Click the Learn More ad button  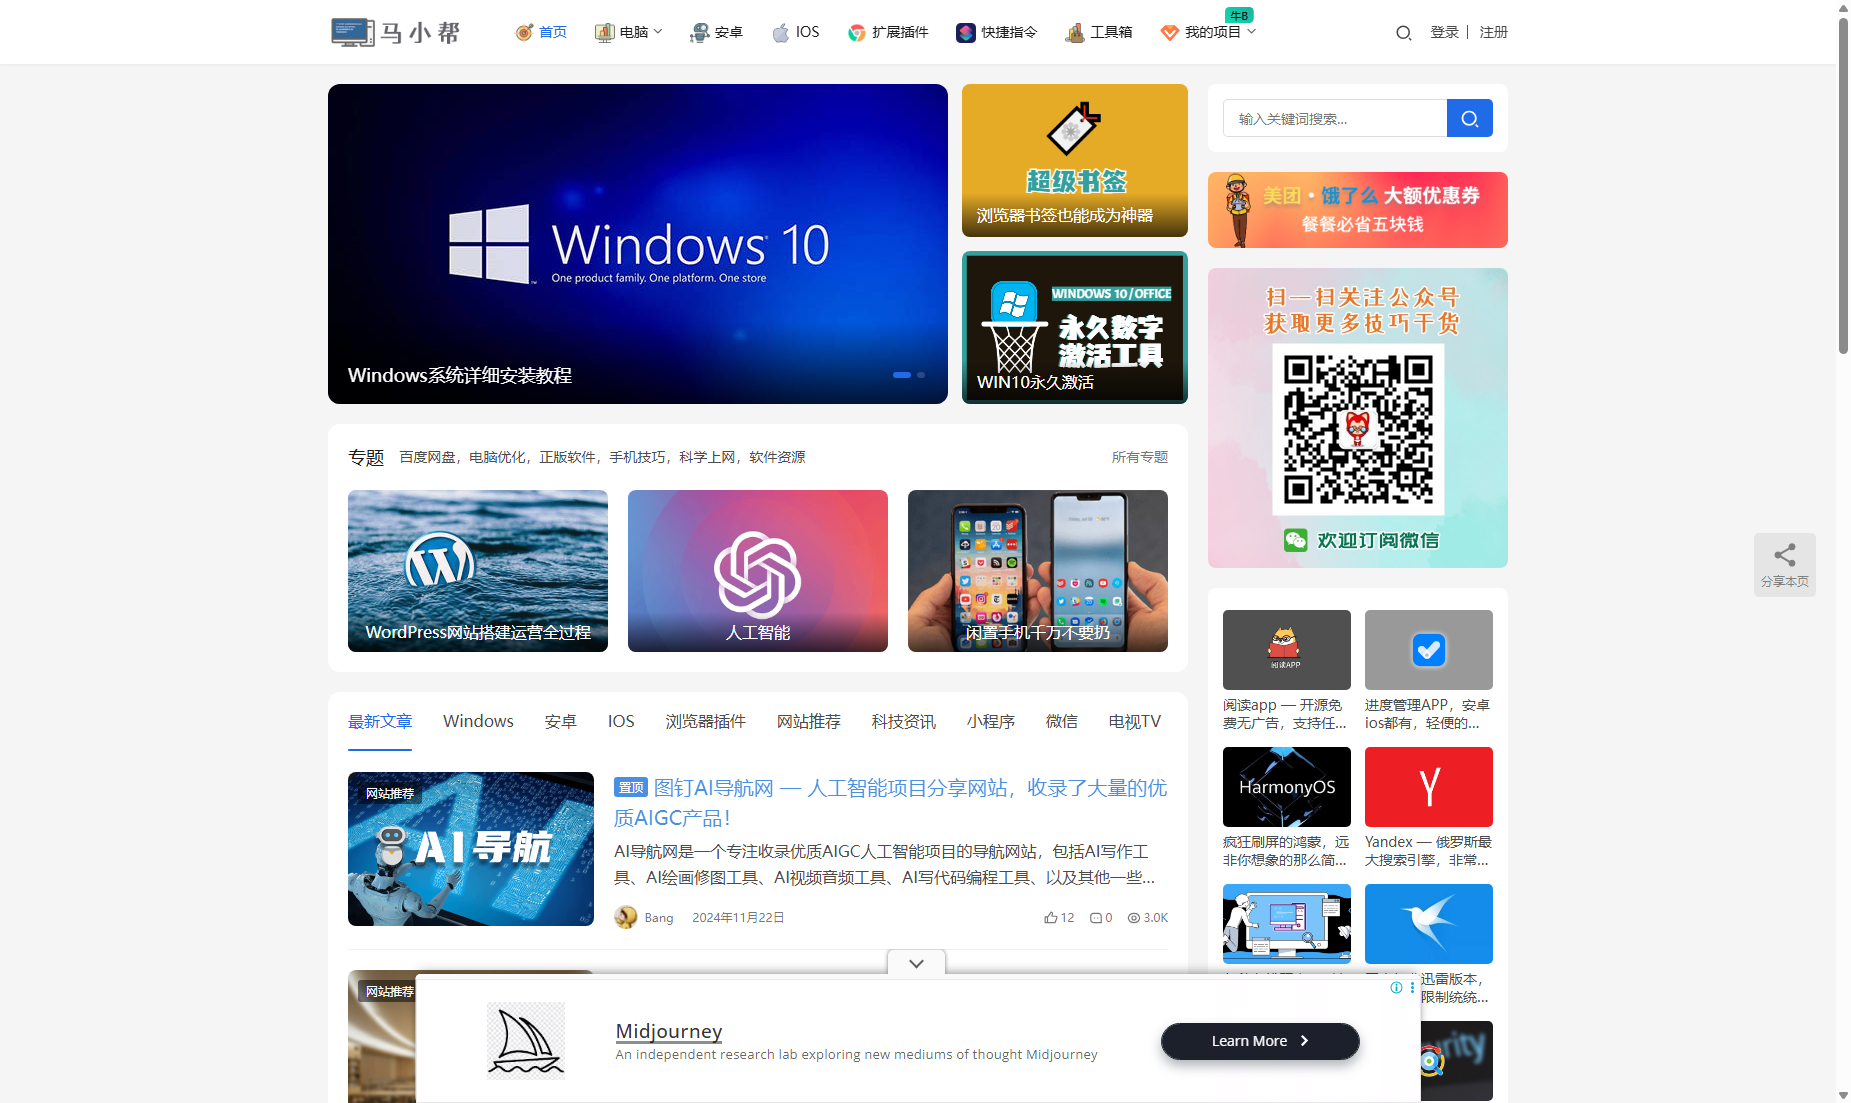coord(1260,1041)
